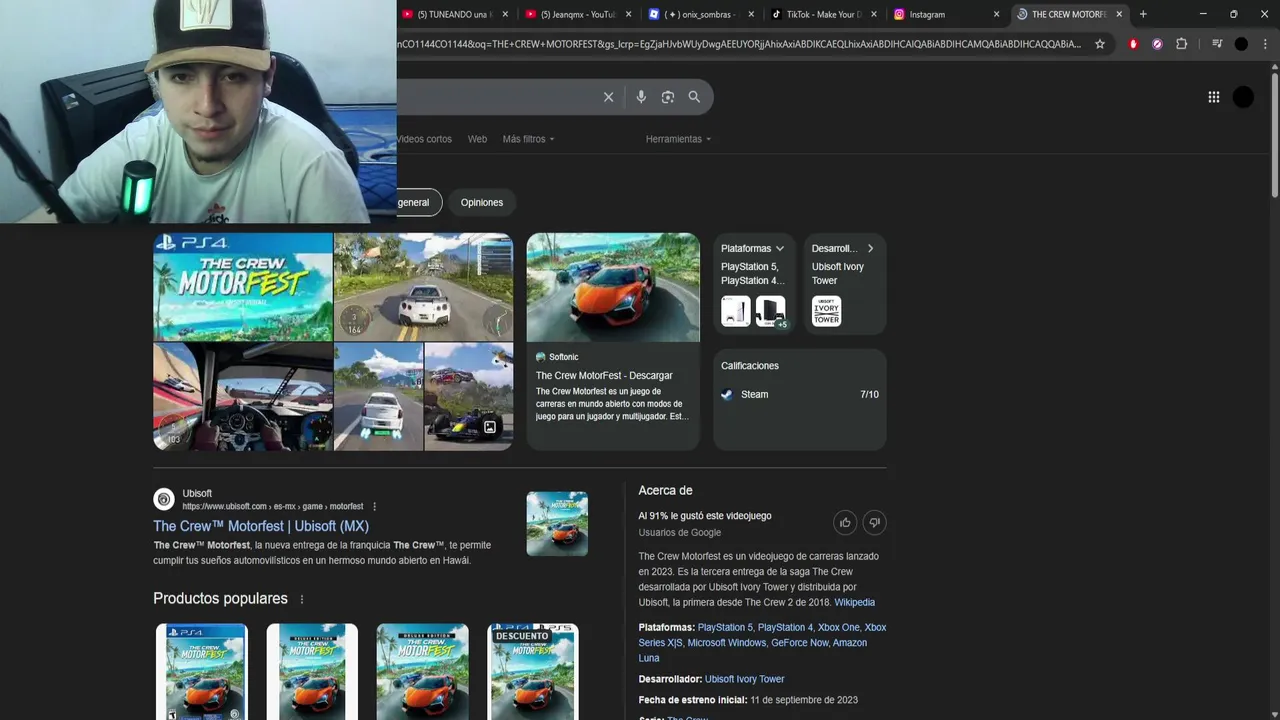Select the Videos cortos filter
The image size is (1280, 720).
pyautogui.click(x=424, y=139)
